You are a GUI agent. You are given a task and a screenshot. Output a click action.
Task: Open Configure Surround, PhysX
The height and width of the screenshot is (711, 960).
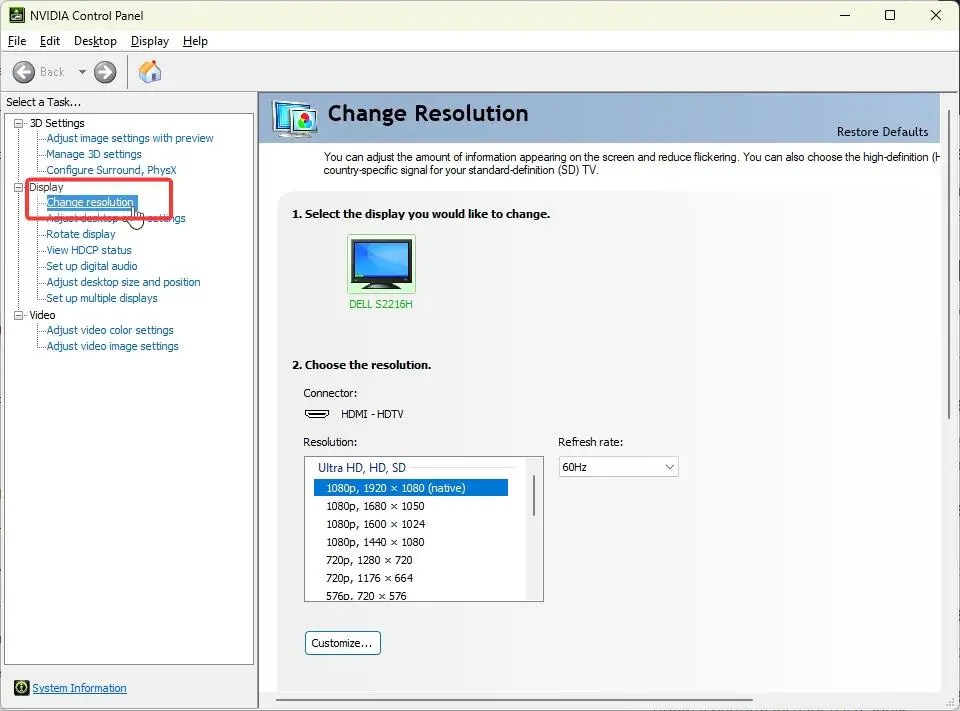(111, 170)
